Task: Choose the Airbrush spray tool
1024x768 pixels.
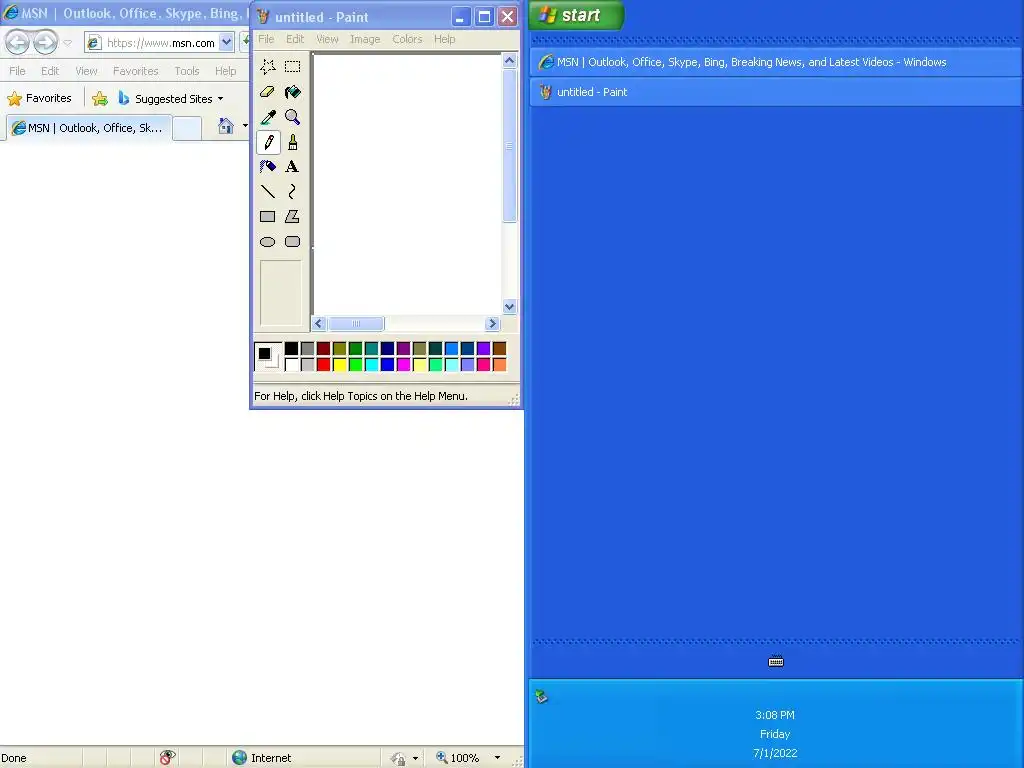Action: pos(268,167)
